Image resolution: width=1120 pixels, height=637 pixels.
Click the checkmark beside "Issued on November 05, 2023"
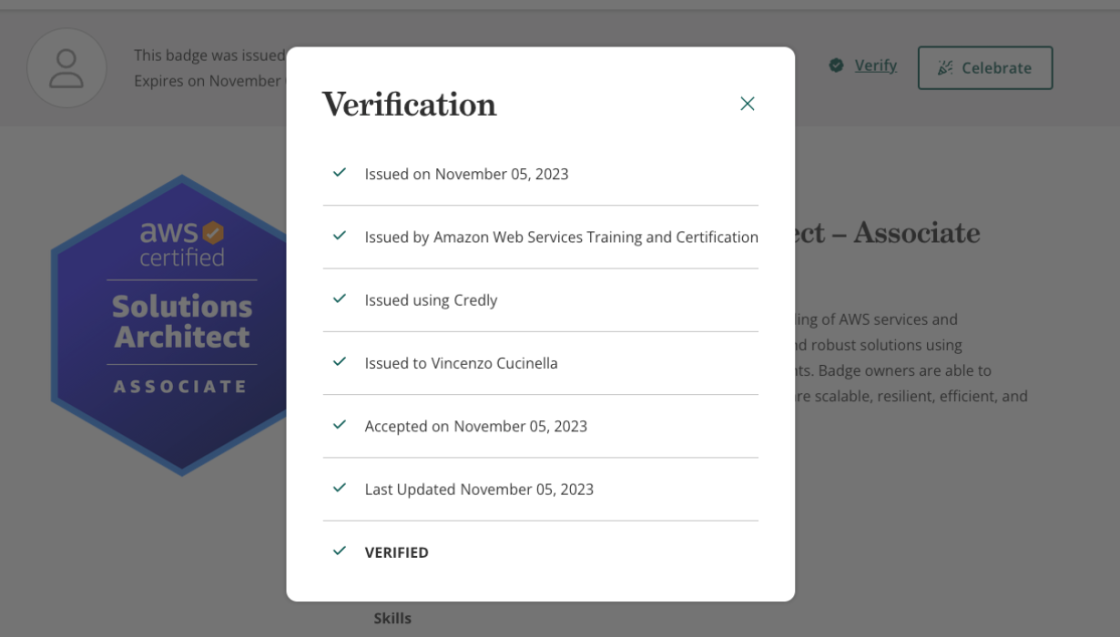coord(338,173)
